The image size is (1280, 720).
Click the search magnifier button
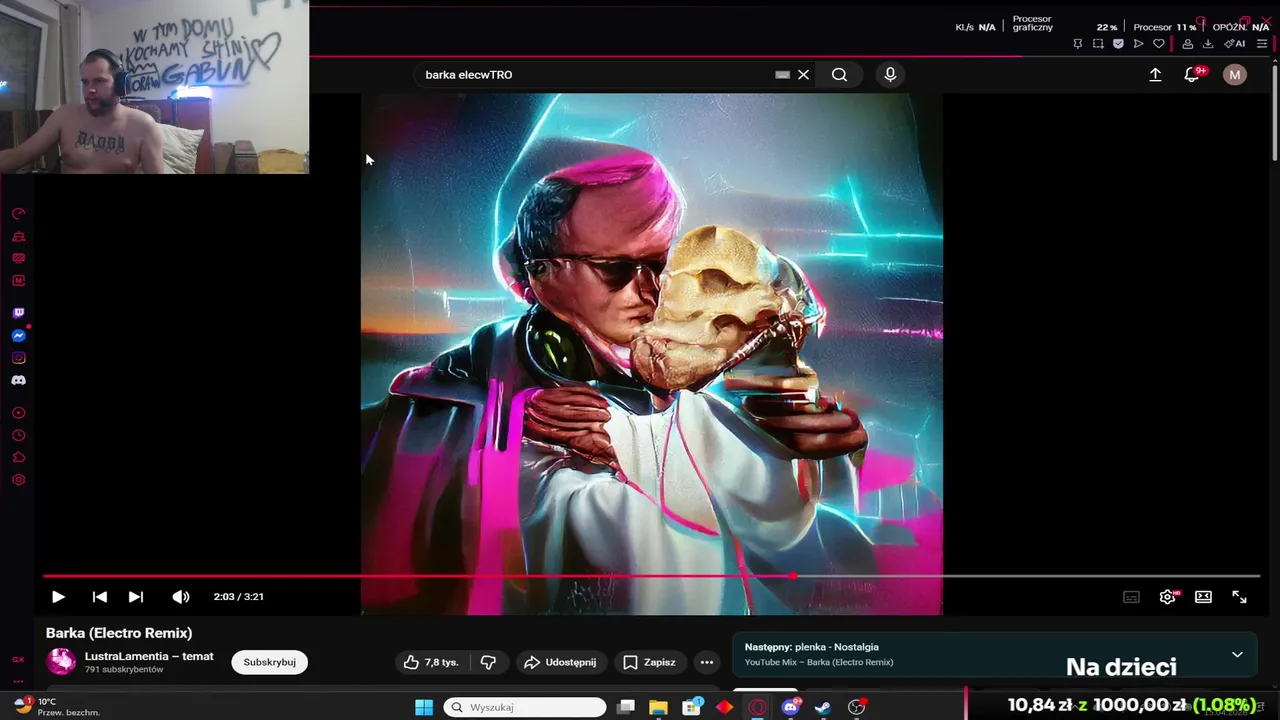[x=839, y=75]
